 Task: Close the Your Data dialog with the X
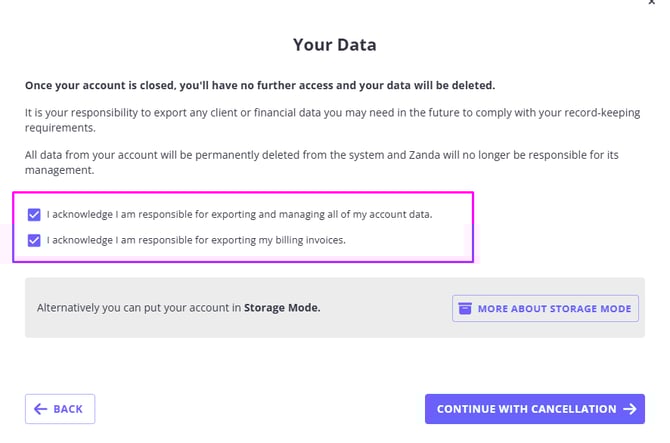tap(652, 3)
